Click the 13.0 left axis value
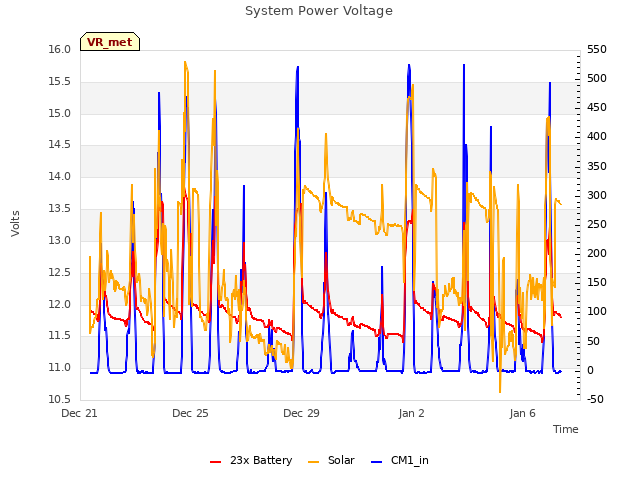The height and width of the screenshot is (480, 640). [x=60, y=240]
